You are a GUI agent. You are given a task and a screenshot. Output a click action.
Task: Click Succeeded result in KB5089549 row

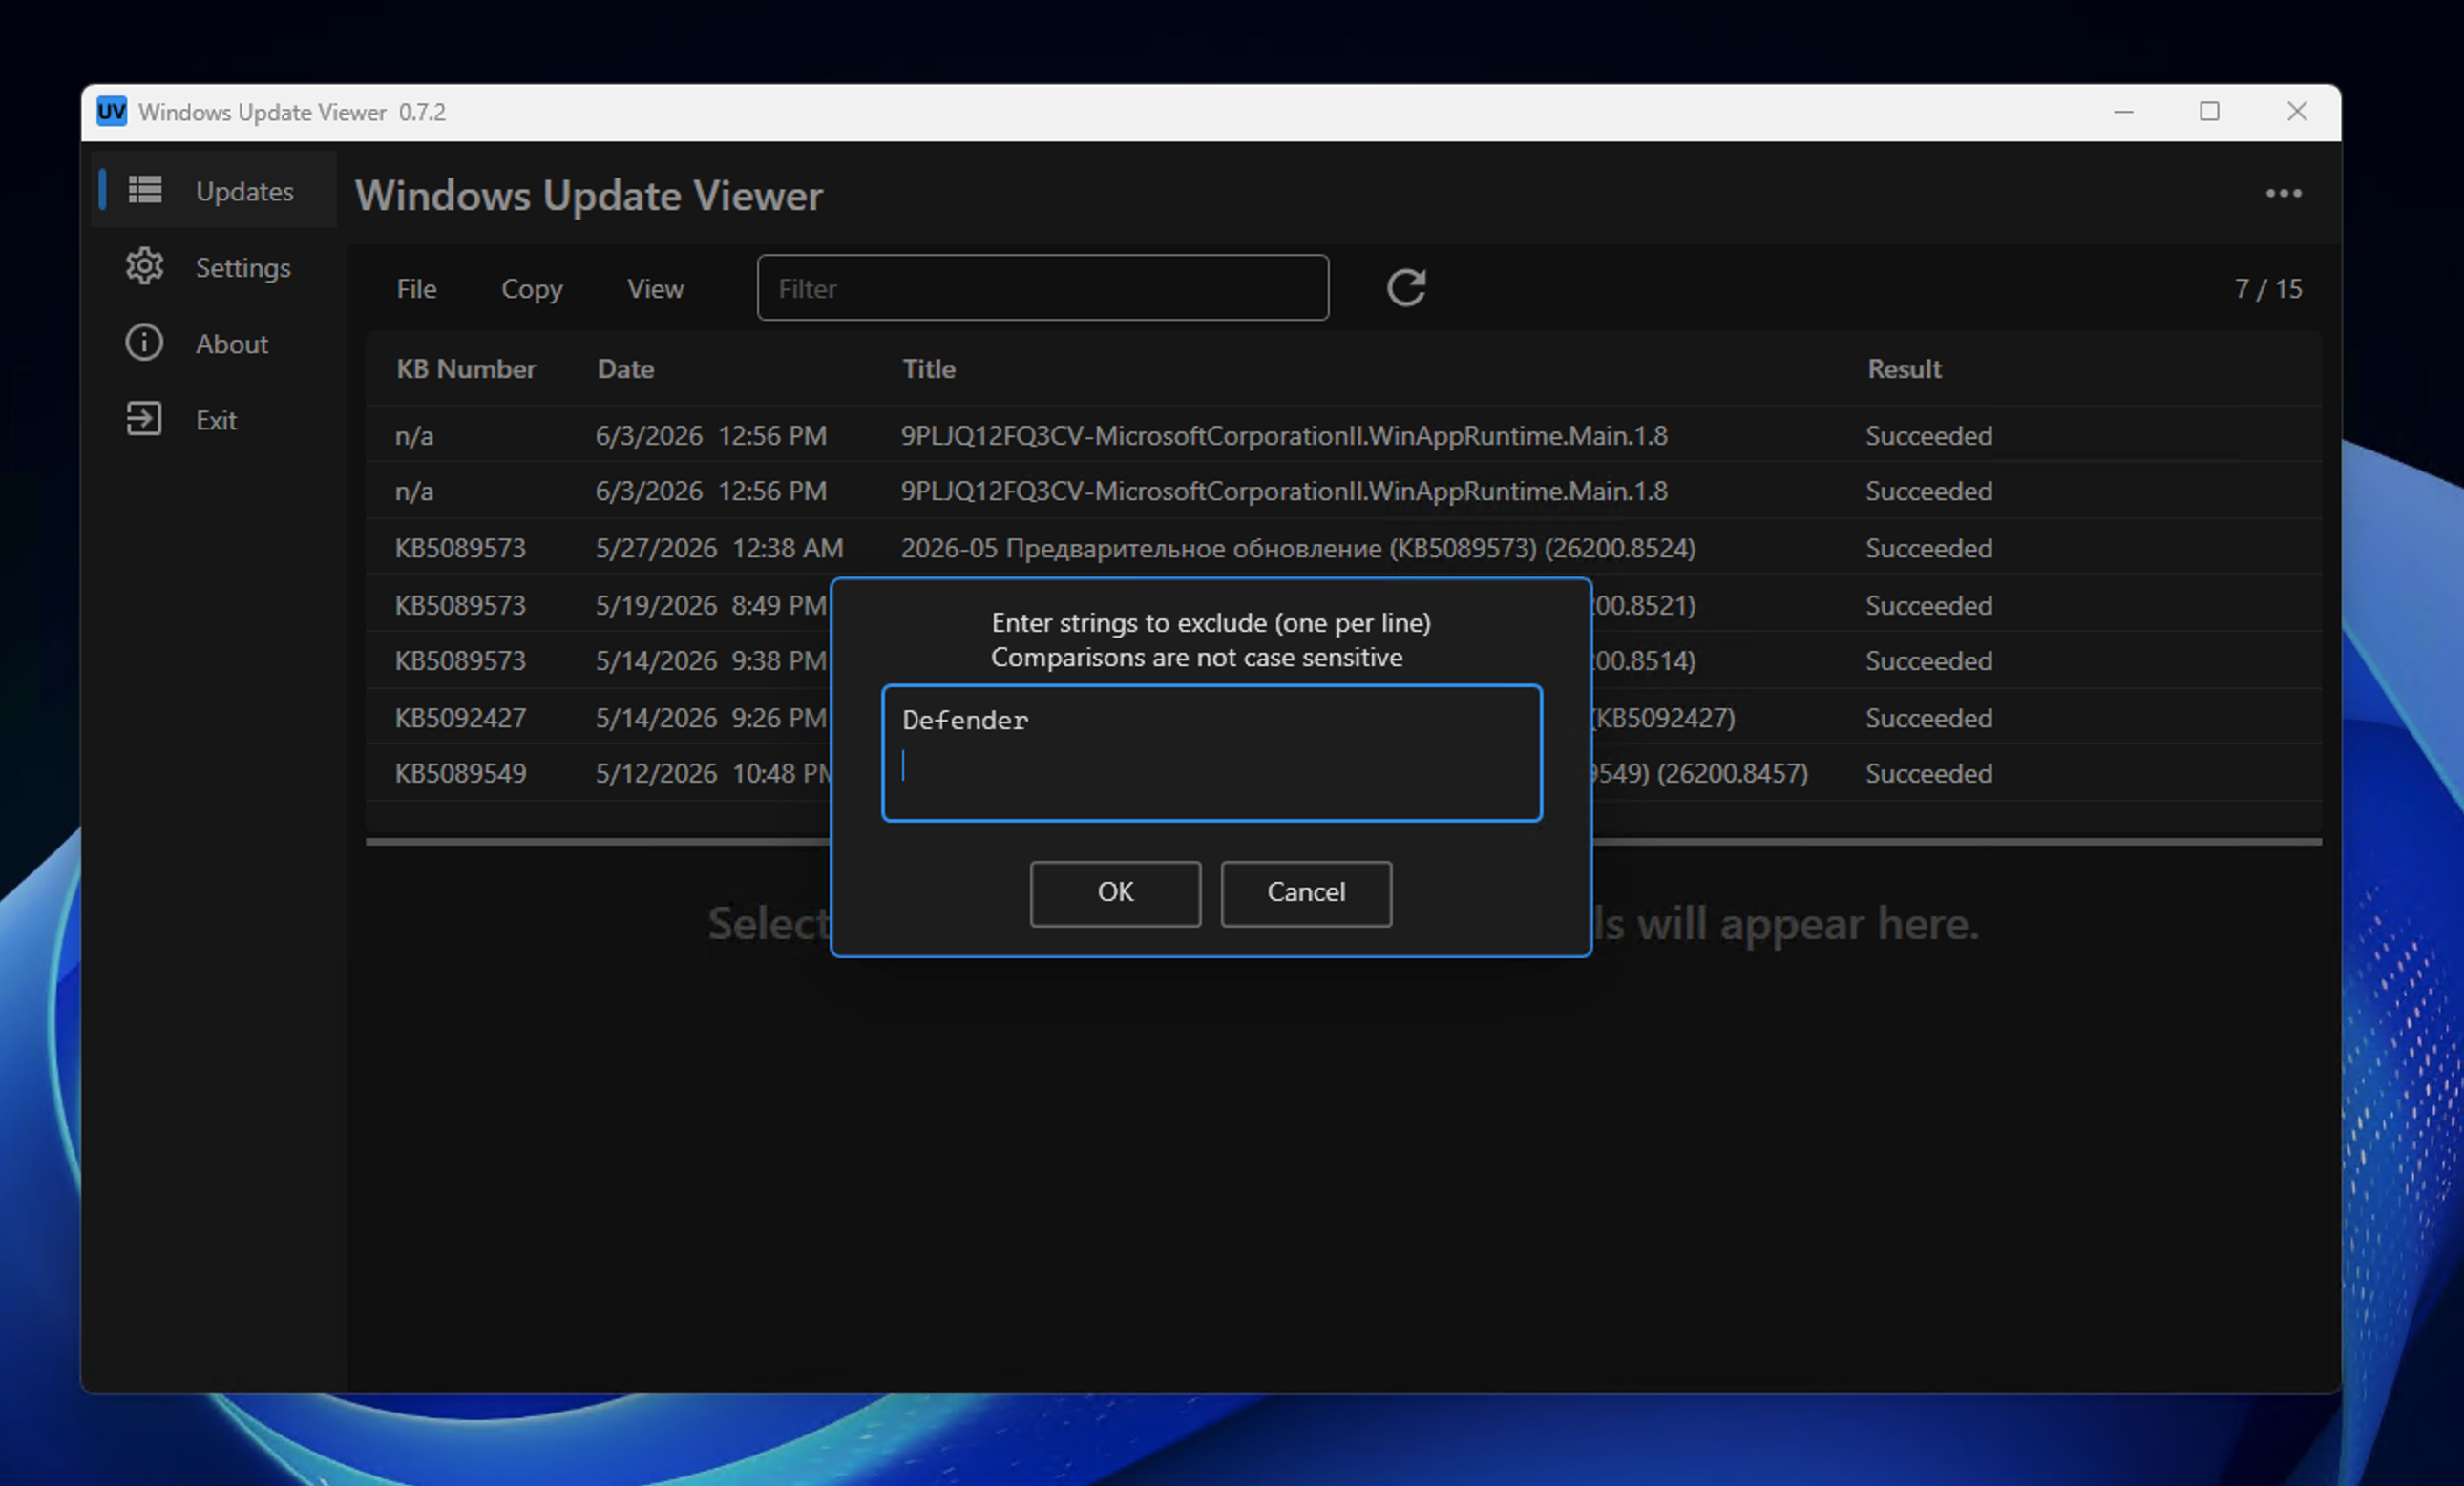(x=1929, y=774)
